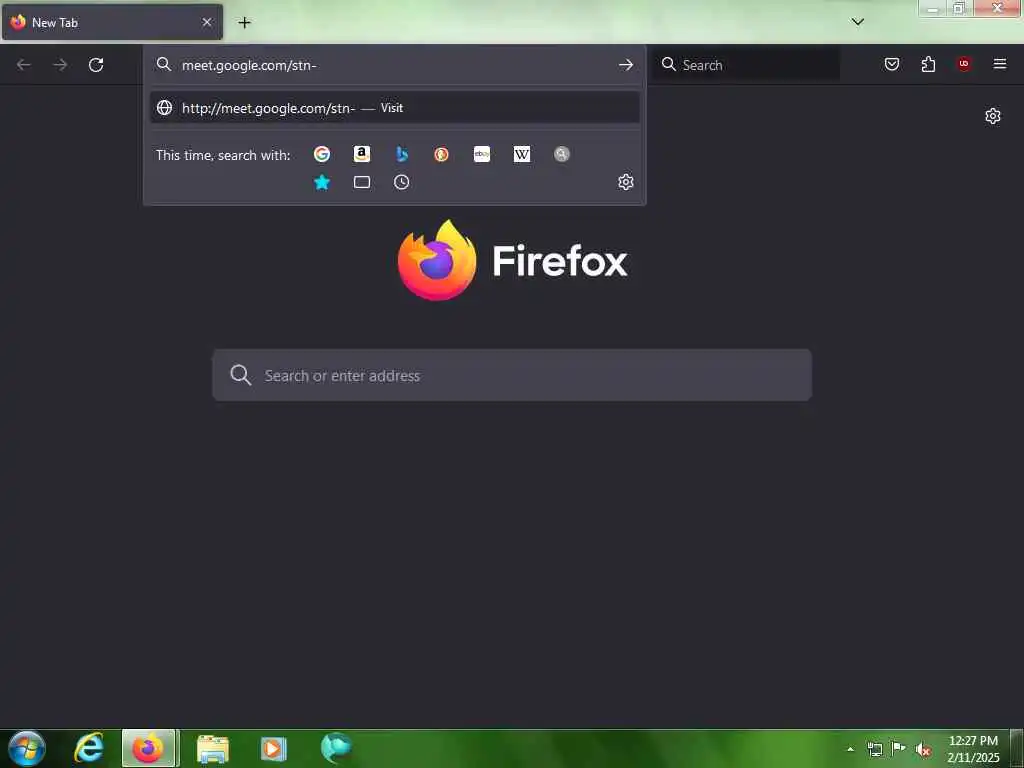Open the uBlock Origin extension icon
The height and width of the screenshot is (768, 1024).
(x=964, y=64)
